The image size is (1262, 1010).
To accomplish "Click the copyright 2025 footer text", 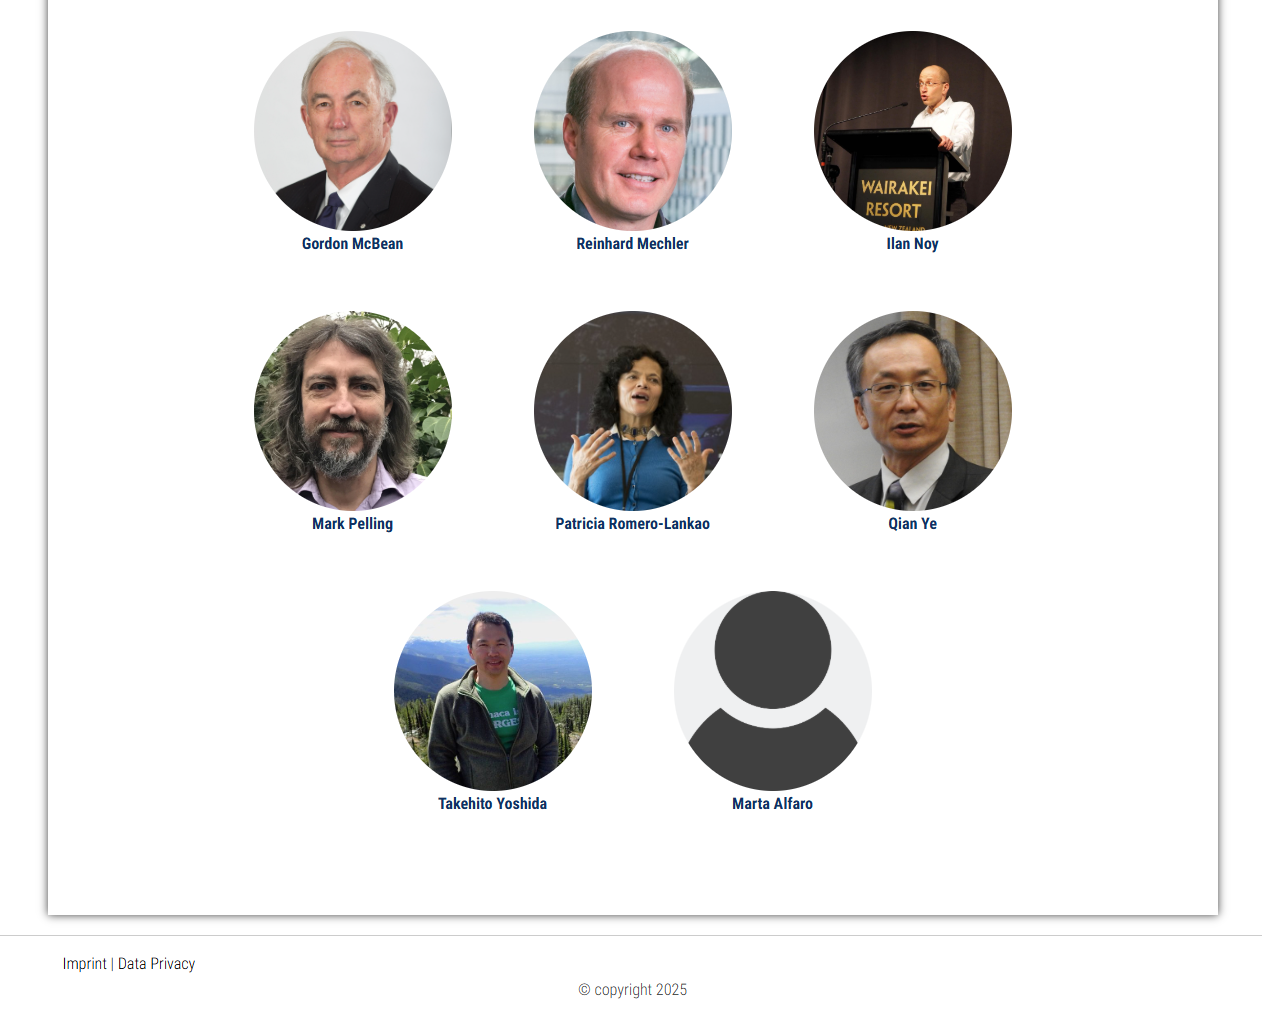I will point(633,990).
